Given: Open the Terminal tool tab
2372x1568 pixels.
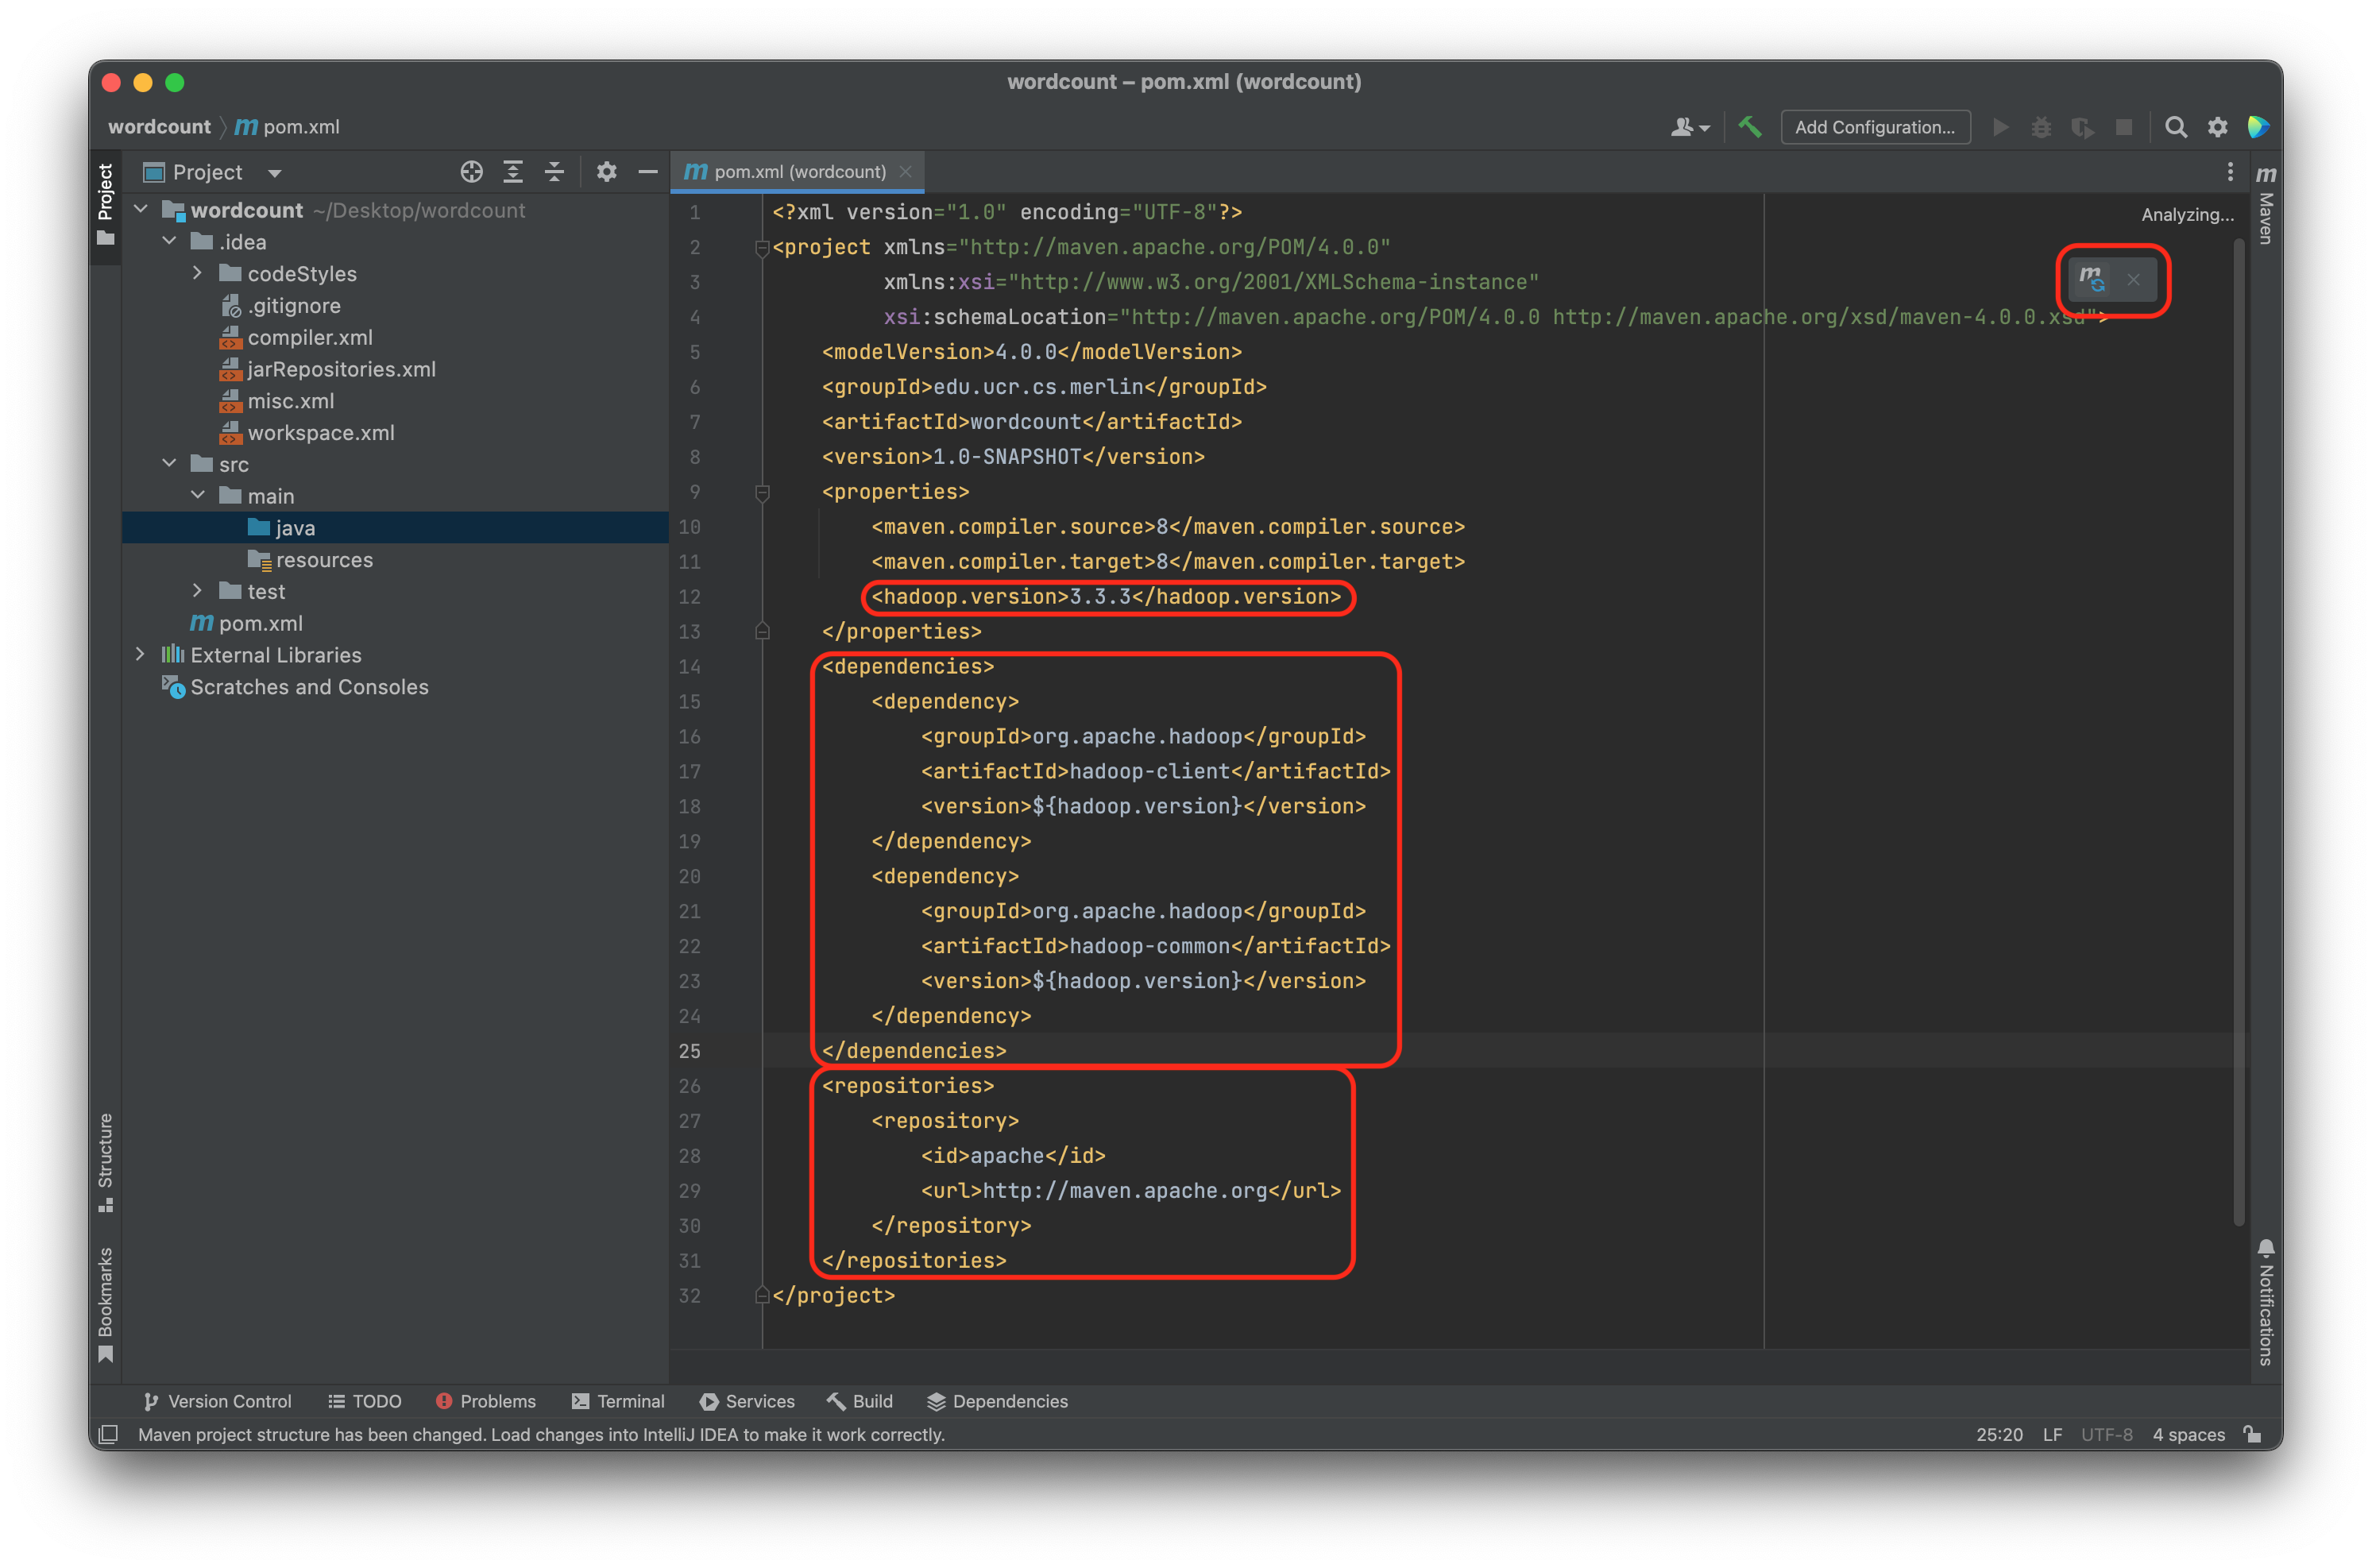Looking at the screenshot, I should (617, 1401).
